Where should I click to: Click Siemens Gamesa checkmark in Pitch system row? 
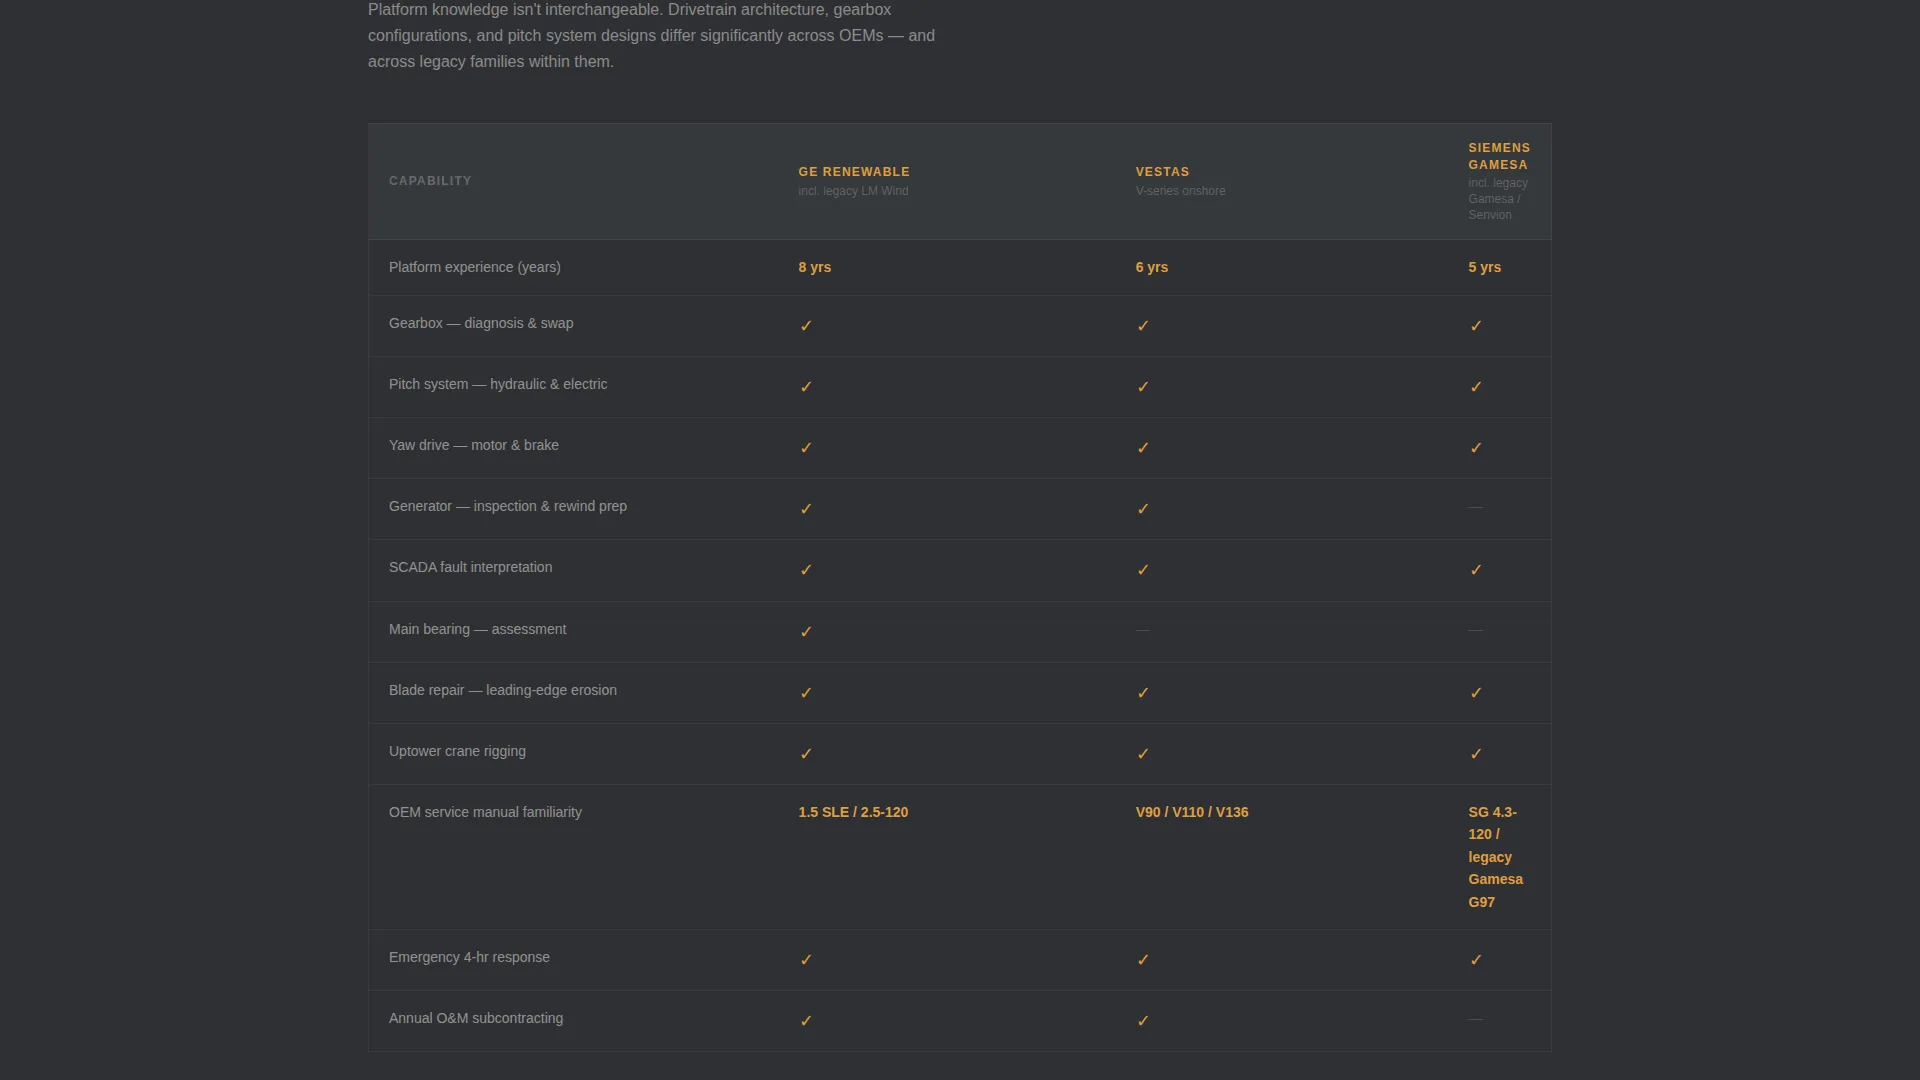tap(1476, 387)
